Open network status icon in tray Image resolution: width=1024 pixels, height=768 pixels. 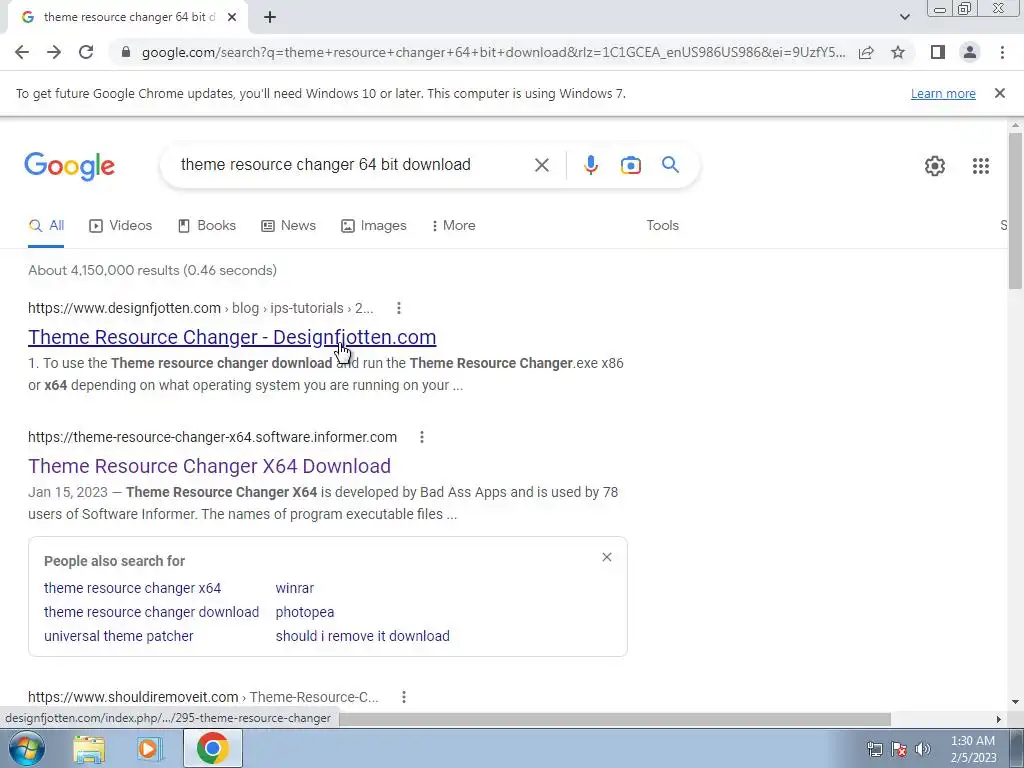[874, 749]
